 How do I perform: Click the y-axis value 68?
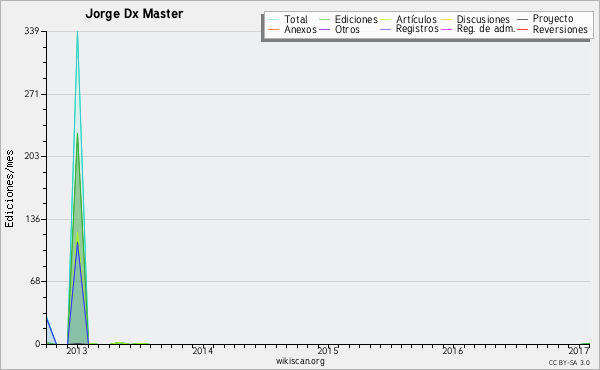pos(35,281)
